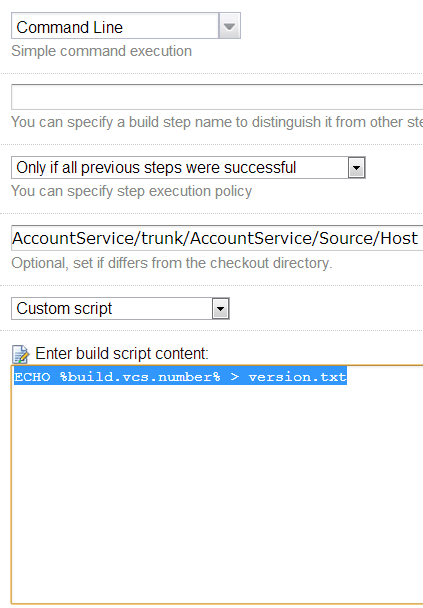Viewport: 423px width, 608px height.
Task: Click into the AccountService working directory field
Action: pos(217,238)
